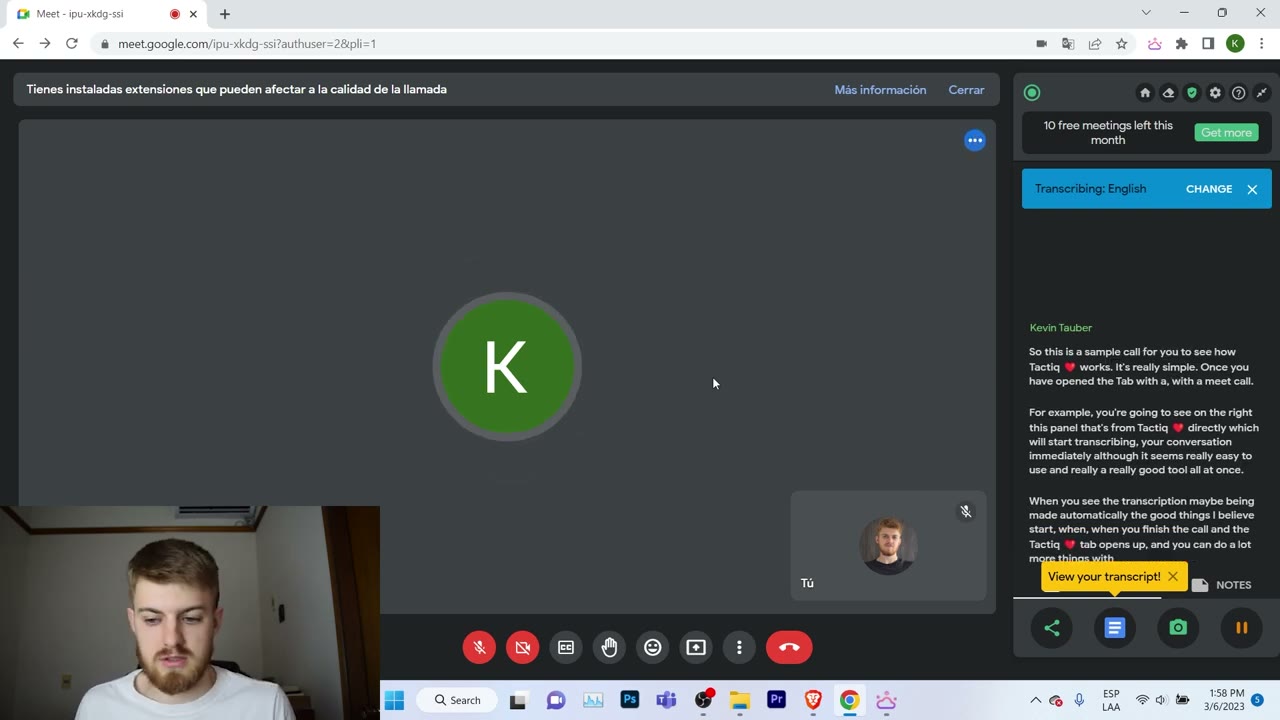Take a screenshot with Tactiq camera
This screenshot has height=720, width=1280.
point(1178,628)
